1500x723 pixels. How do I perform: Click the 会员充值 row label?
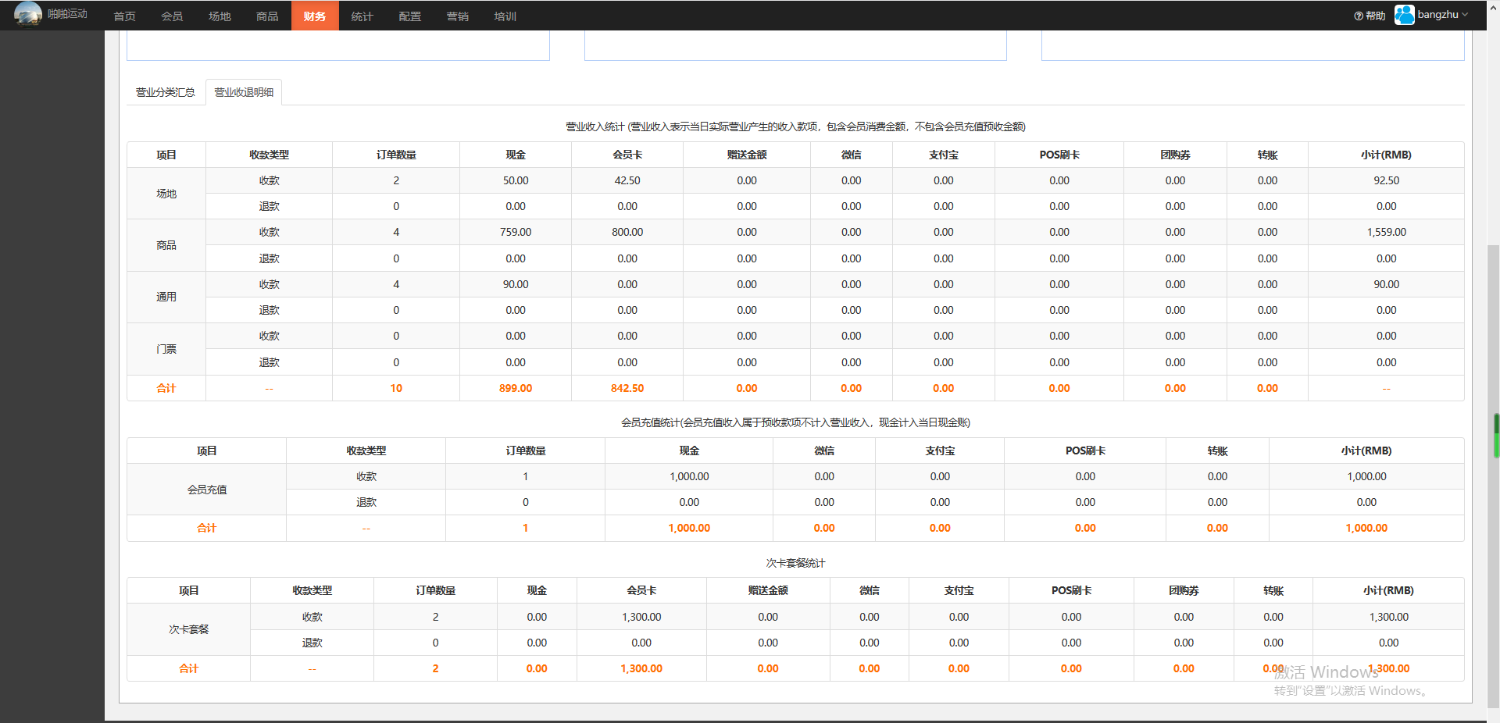[x=206, y=489]
